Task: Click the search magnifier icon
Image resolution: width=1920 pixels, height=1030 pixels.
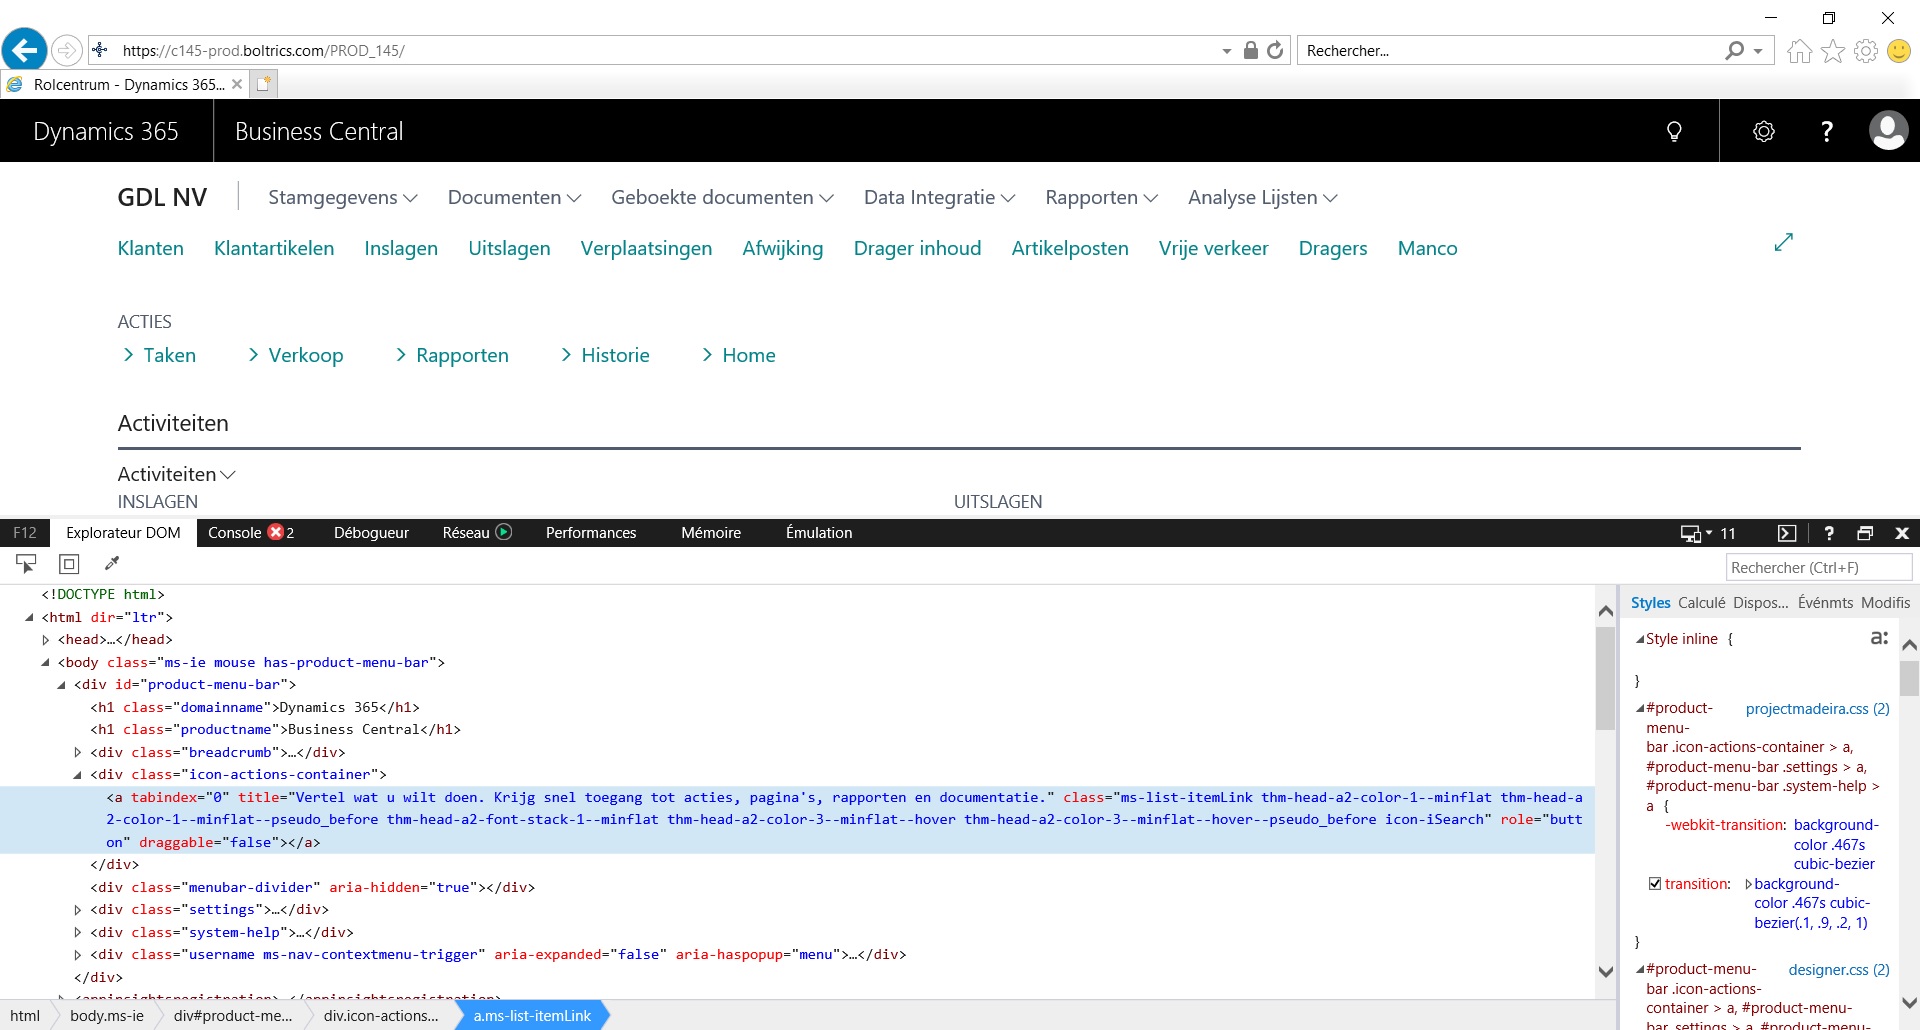Action: pyautogui.click(x=1734, y=50)
